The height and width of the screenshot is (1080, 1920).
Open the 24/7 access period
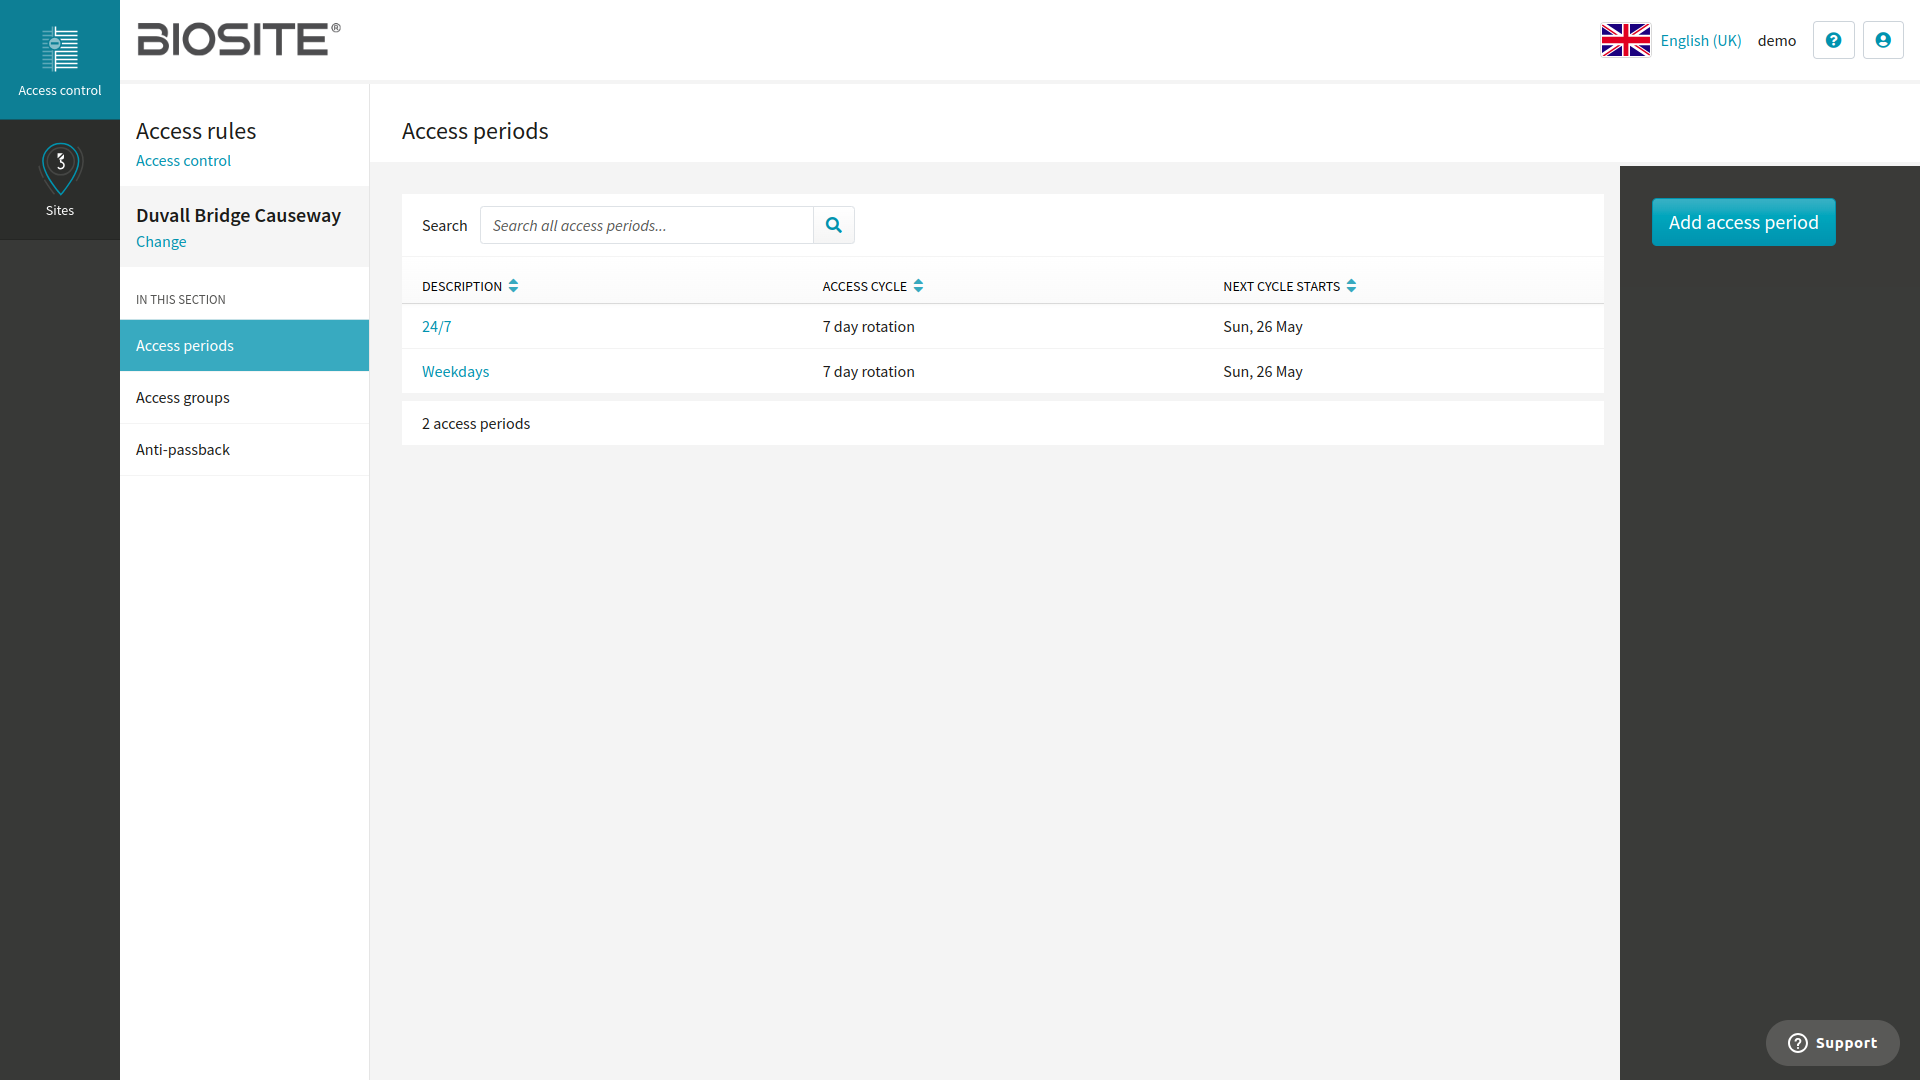tap(436, 327)
